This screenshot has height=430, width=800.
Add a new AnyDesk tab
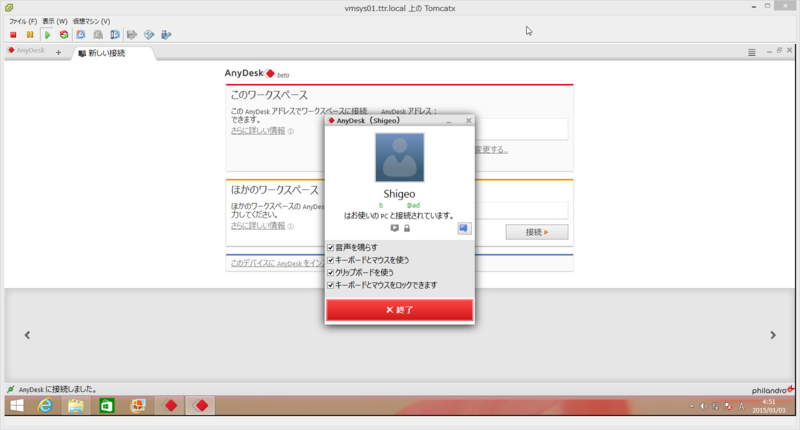tap(58, 53)
